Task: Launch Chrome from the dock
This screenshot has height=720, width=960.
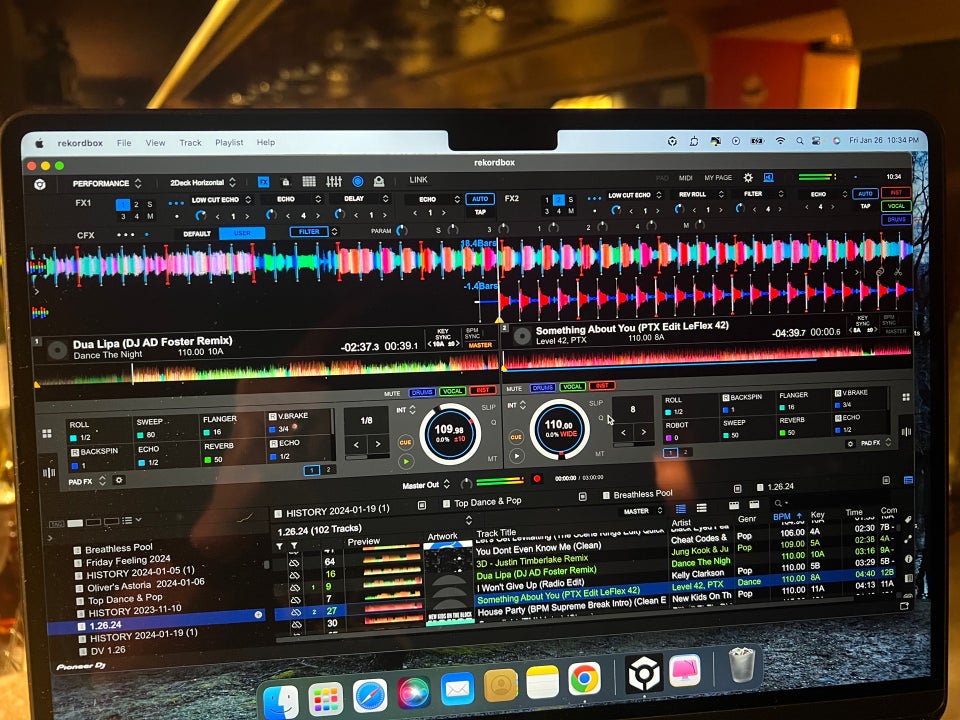Action: pyautogui.click(x=584, y=679)
